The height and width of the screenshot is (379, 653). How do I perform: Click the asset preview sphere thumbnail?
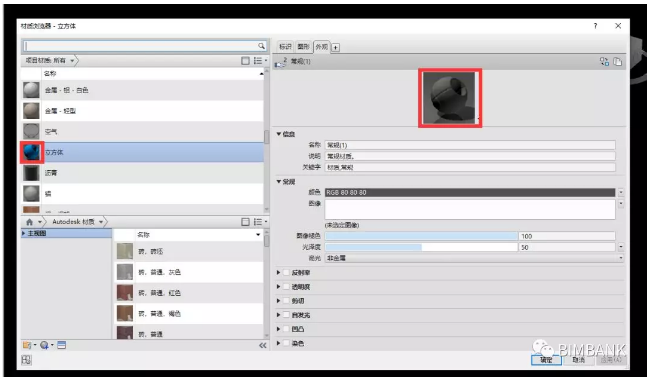449,98
